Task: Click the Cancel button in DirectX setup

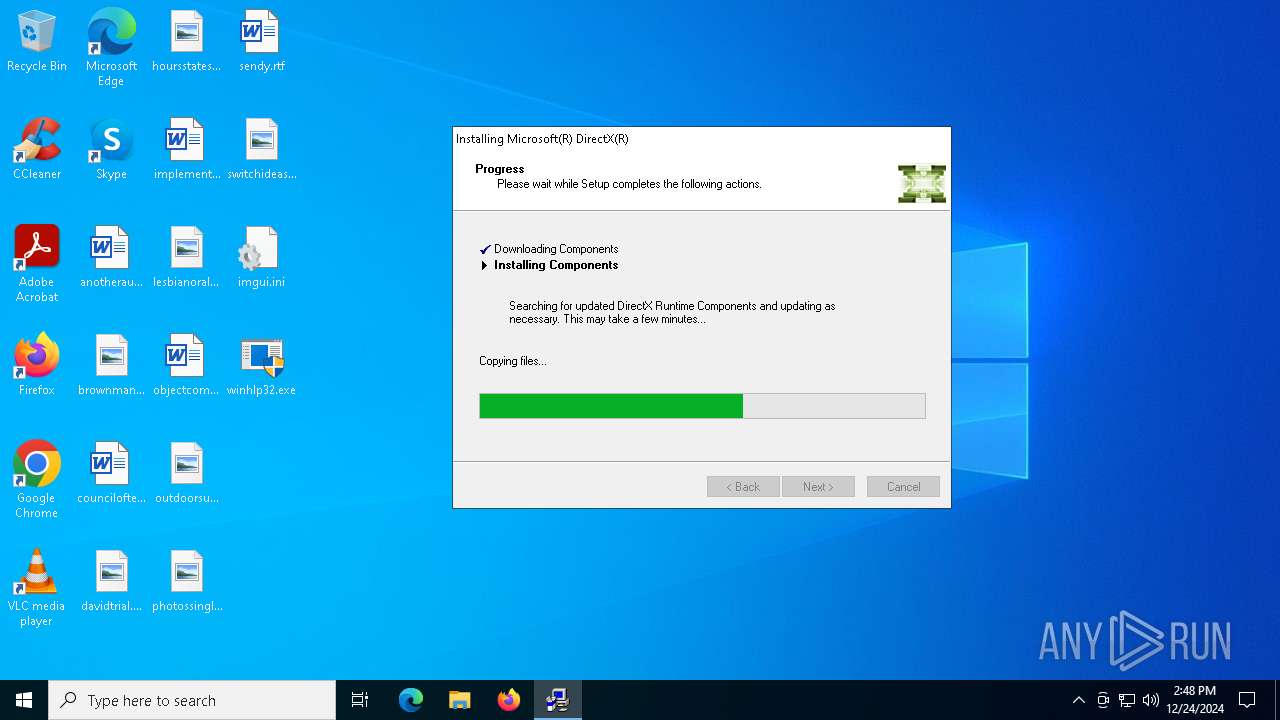Action: [x=903, y=487]
